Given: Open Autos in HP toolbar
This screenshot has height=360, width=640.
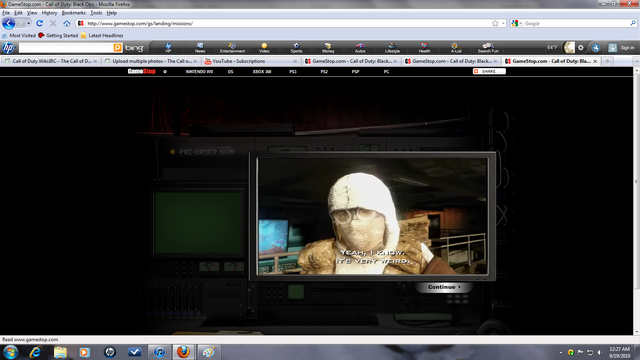Looking at the screenshot, I should [x=360, y=48].
